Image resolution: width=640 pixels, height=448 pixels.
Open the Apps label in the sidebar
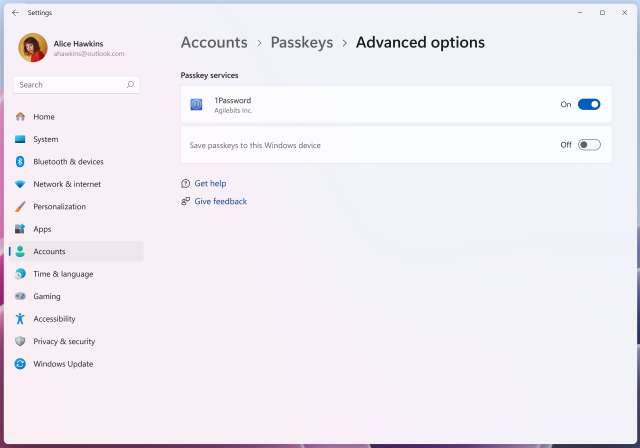[42, 229]
